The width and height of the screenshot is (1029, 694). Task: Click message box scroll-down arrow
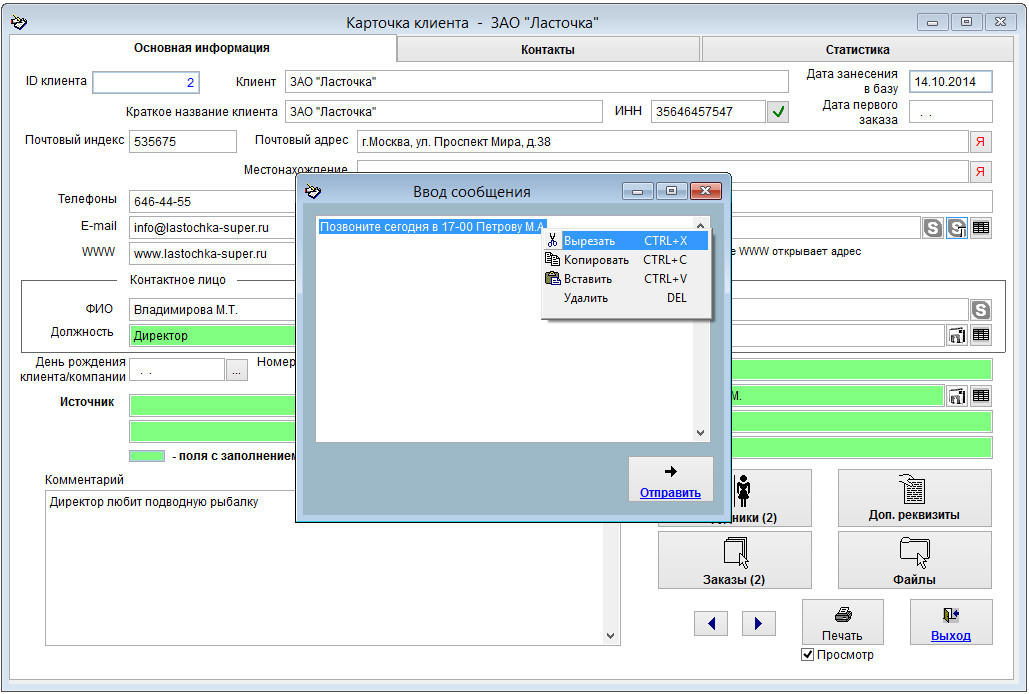pyautogui.click(x=700, y=433)
